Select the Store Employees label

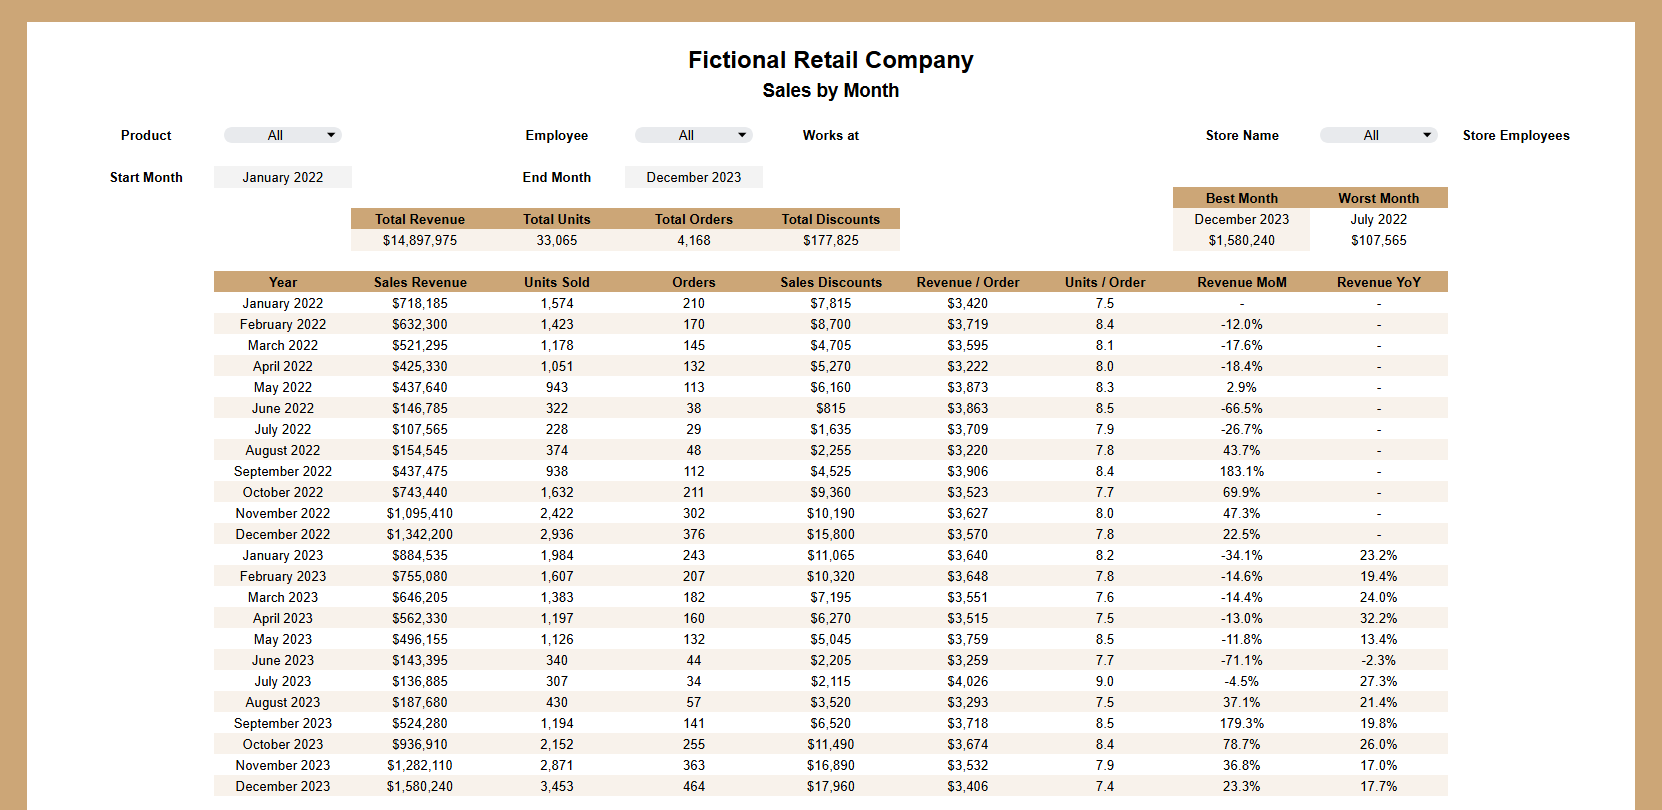(1515, 135)
